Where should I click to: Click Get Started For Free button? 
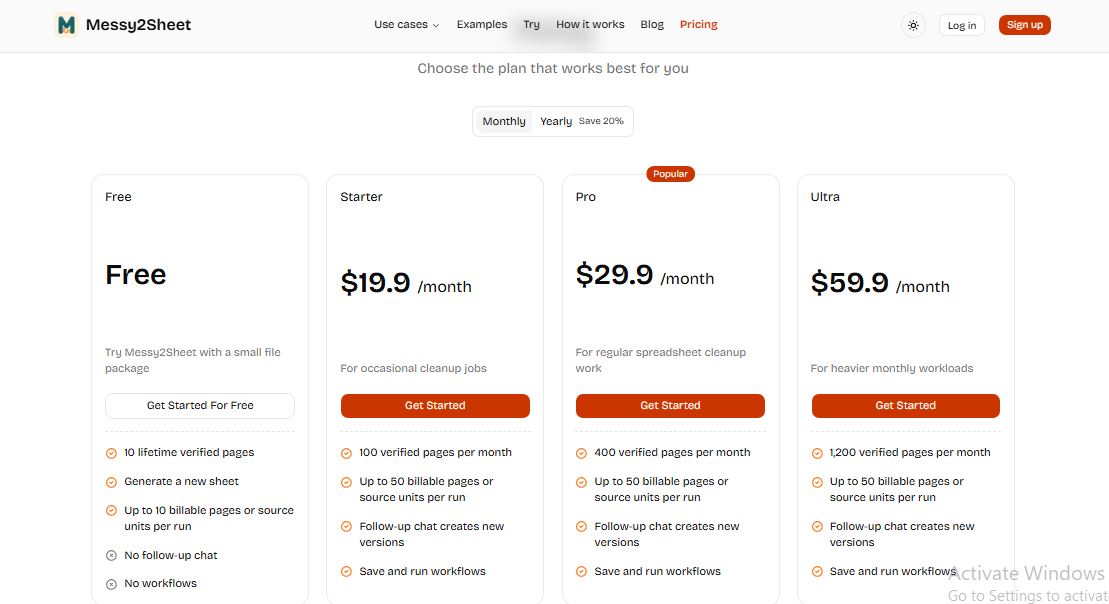click(x=200, y=406)
